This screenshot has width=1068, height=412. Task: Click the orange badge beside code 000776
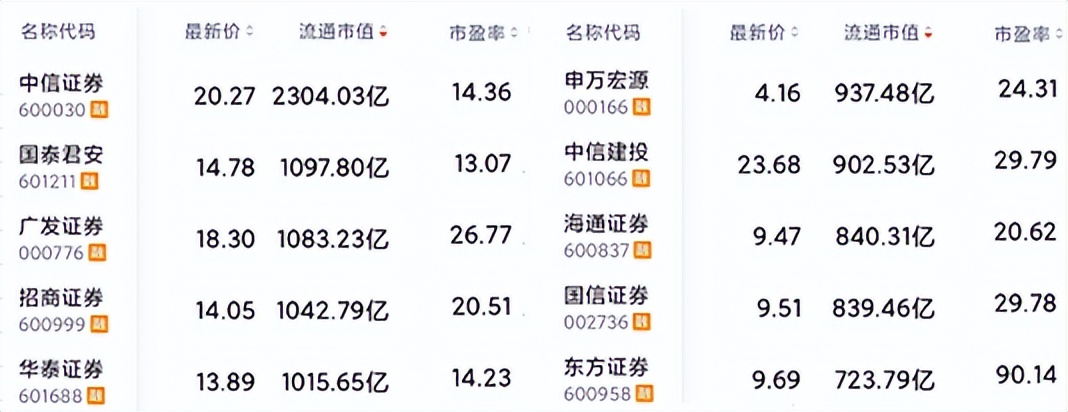99,253
